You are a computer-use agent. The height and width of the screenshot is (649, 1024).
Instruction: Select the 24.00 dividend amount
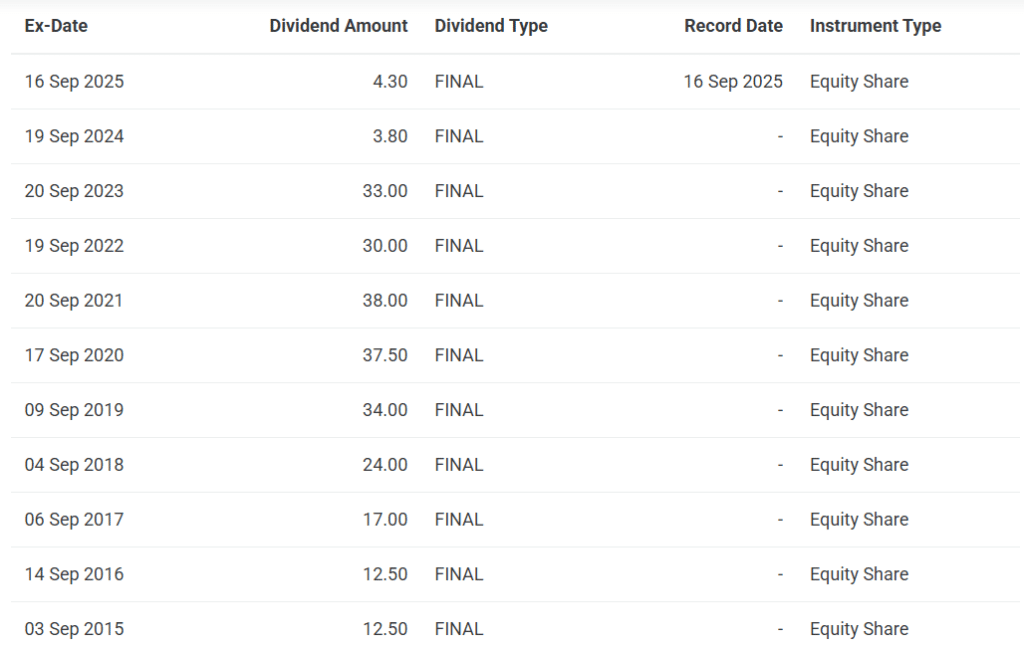coord(385,465)
